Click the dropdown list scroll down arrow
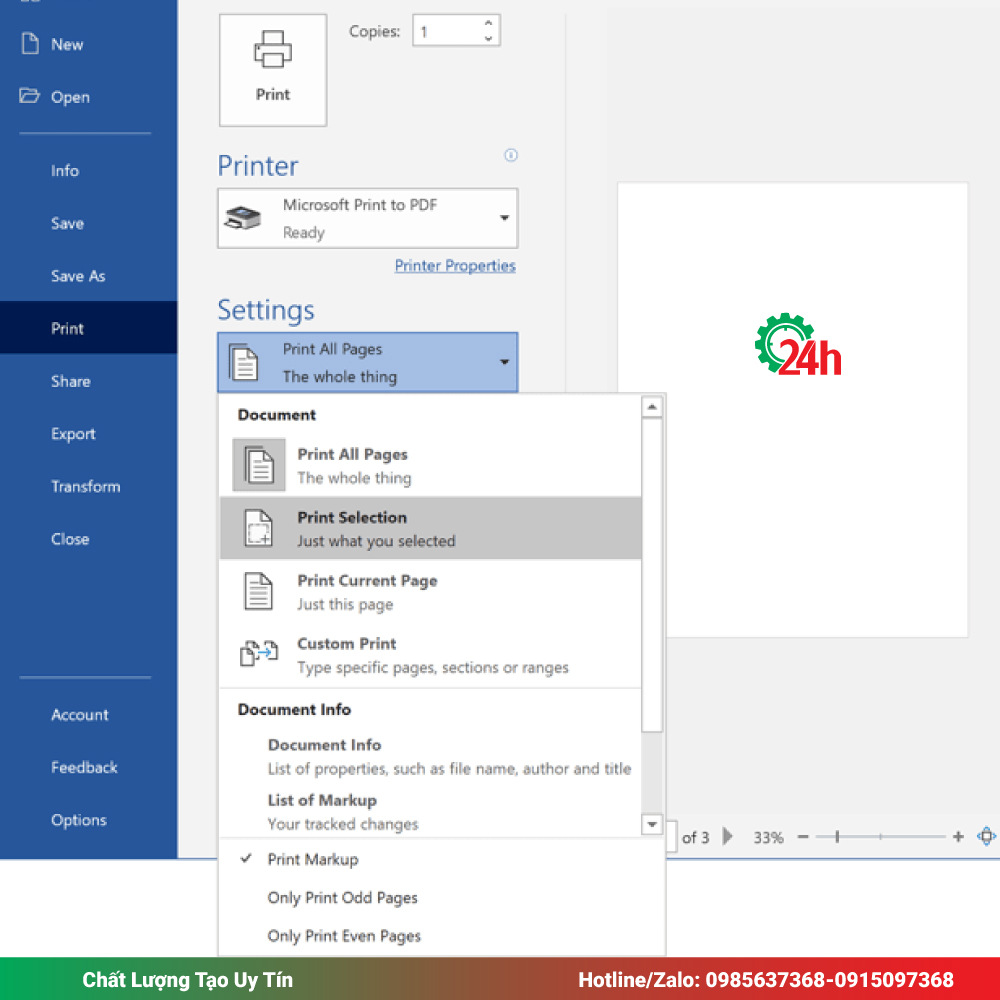1000x1000 pixels. (x=652, y=824)
